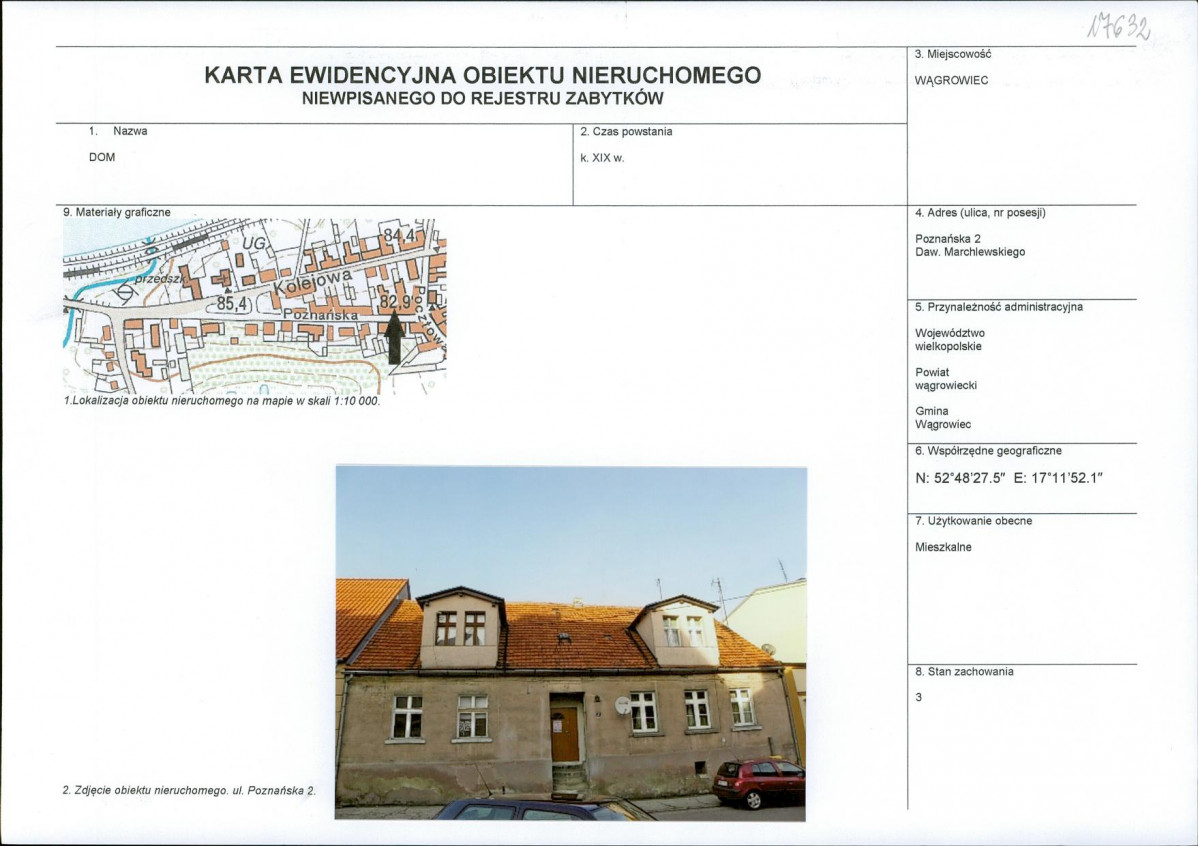1198x846 pixels.
Task: Click the longitude coordinate E: 17°11'52.1"
Action: point(1058,478)
